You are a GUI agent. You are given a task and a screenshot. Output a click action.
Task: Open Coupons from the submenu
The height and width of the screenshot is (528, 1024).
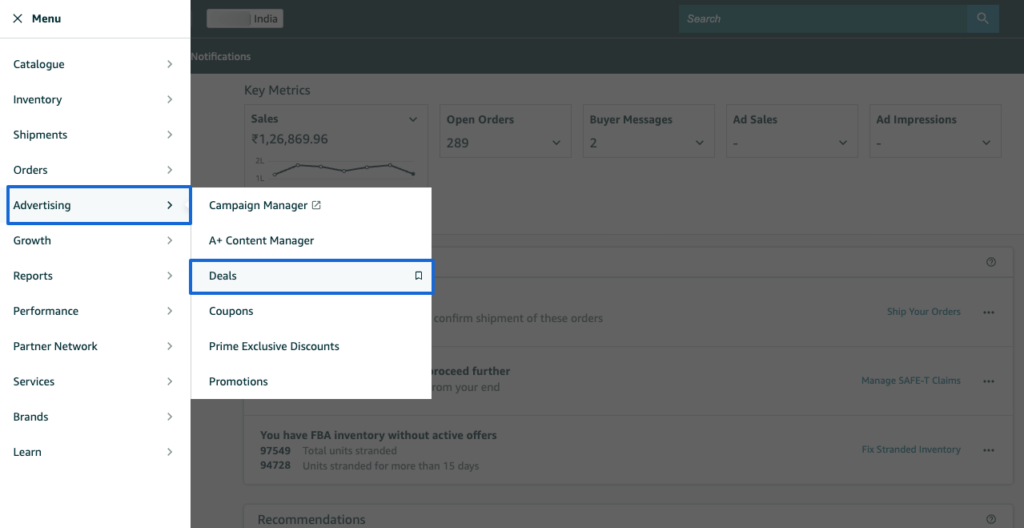click(x=311, y=311)
